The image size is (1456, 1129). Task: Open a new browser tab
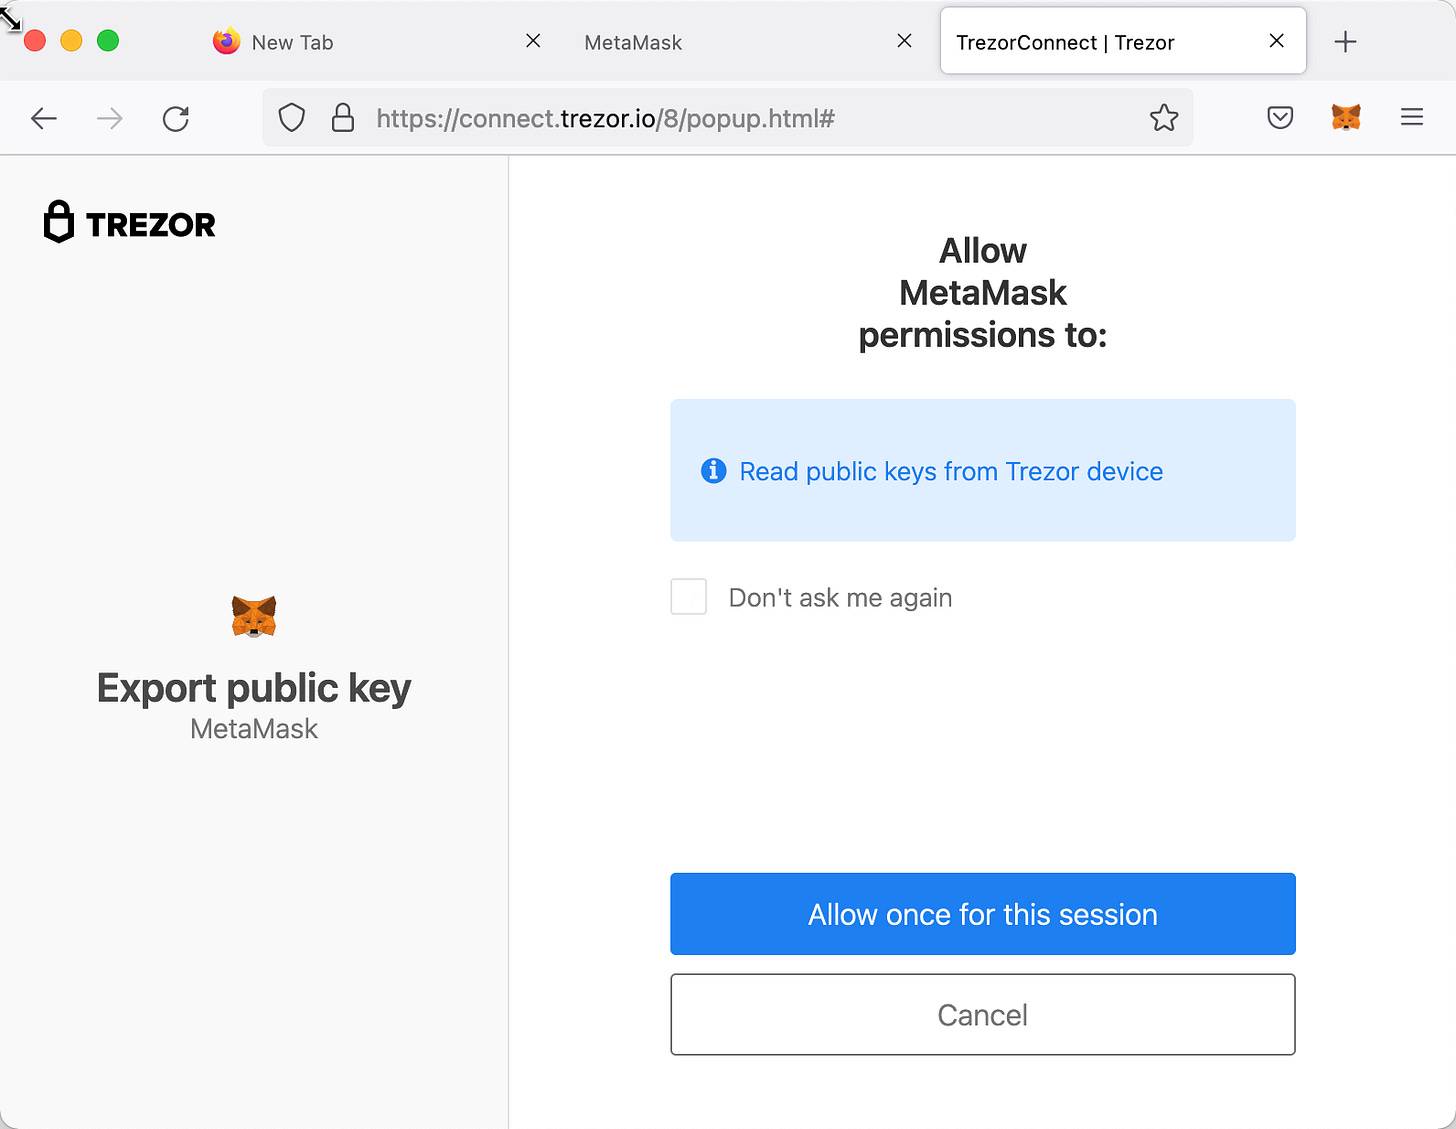pyautogui.click(x=1346, y=41)
